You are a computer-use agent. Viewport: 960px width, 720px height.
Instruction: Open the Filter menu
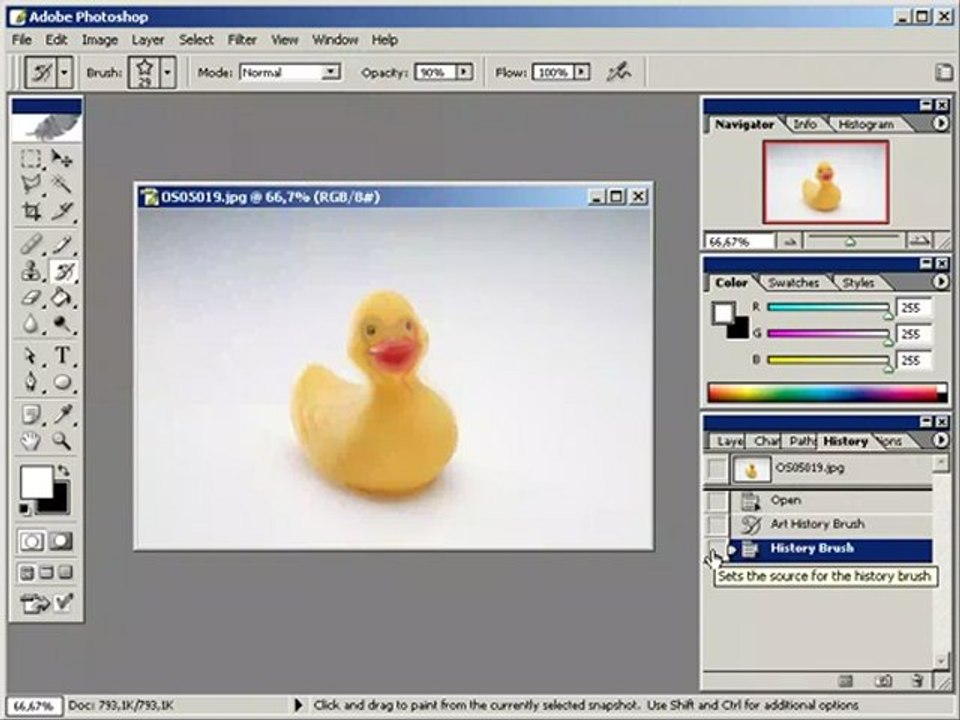coord(242,40)
